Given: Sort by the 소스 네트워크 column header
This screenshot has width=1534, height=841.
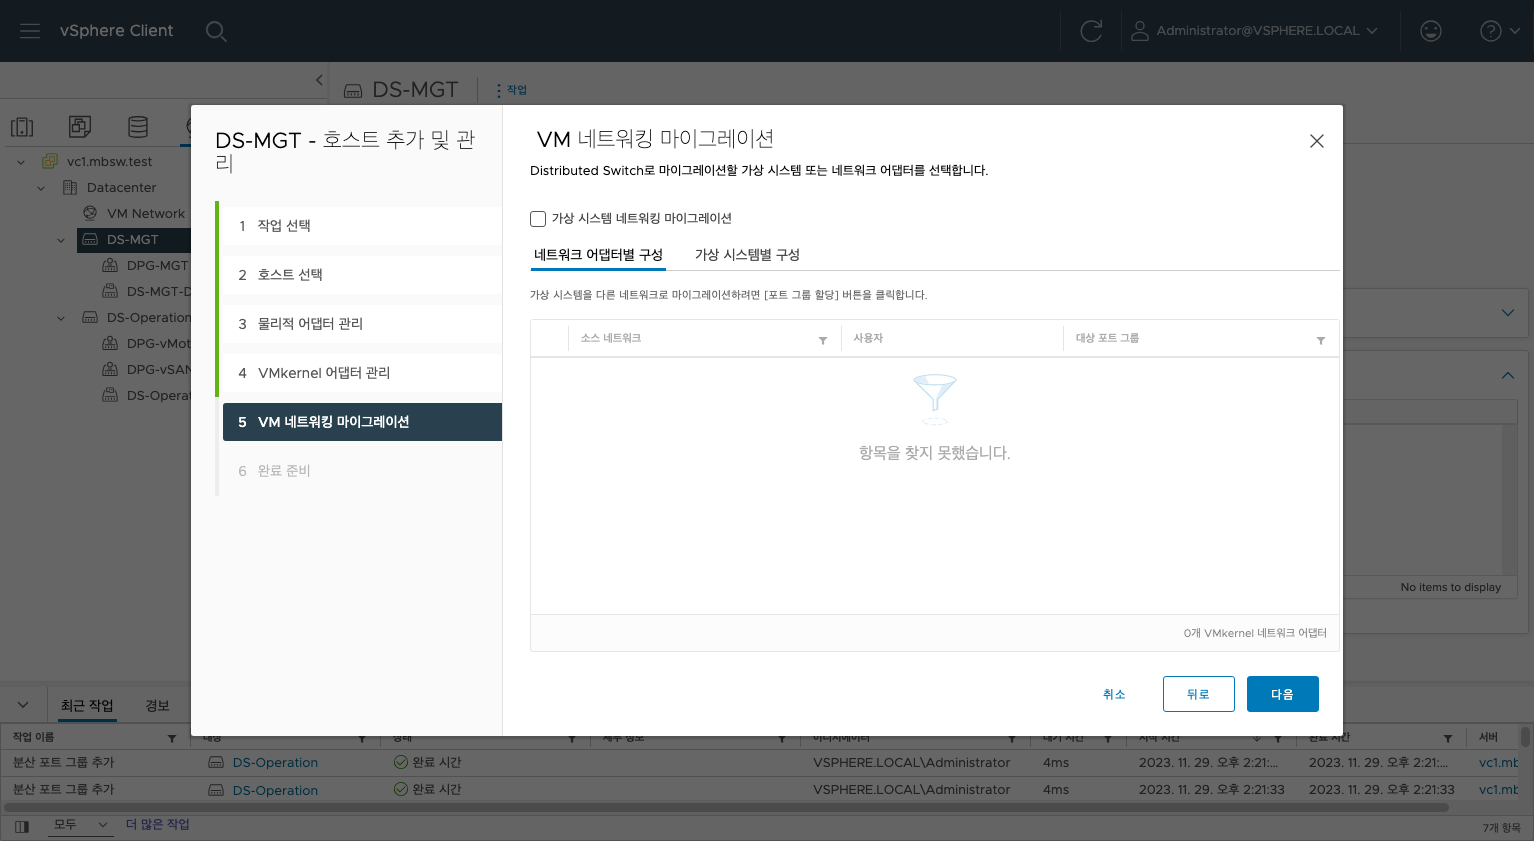Looking at the screenshot, I should point(611,338).
